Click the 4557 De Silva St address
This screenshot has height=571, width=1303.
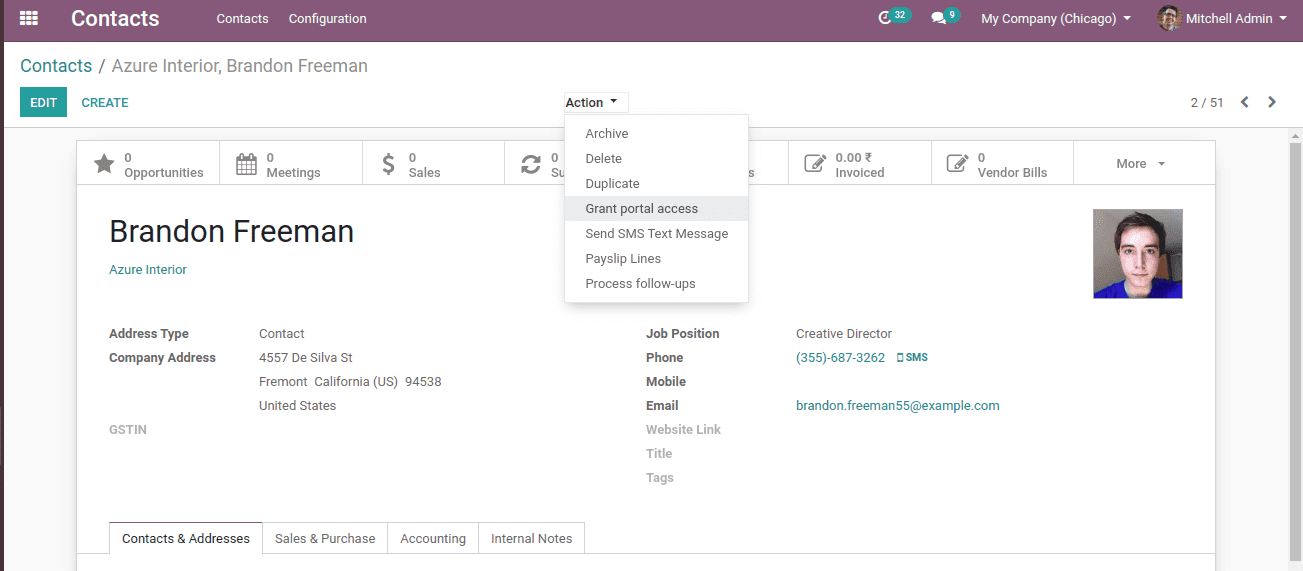click(305, 358)
